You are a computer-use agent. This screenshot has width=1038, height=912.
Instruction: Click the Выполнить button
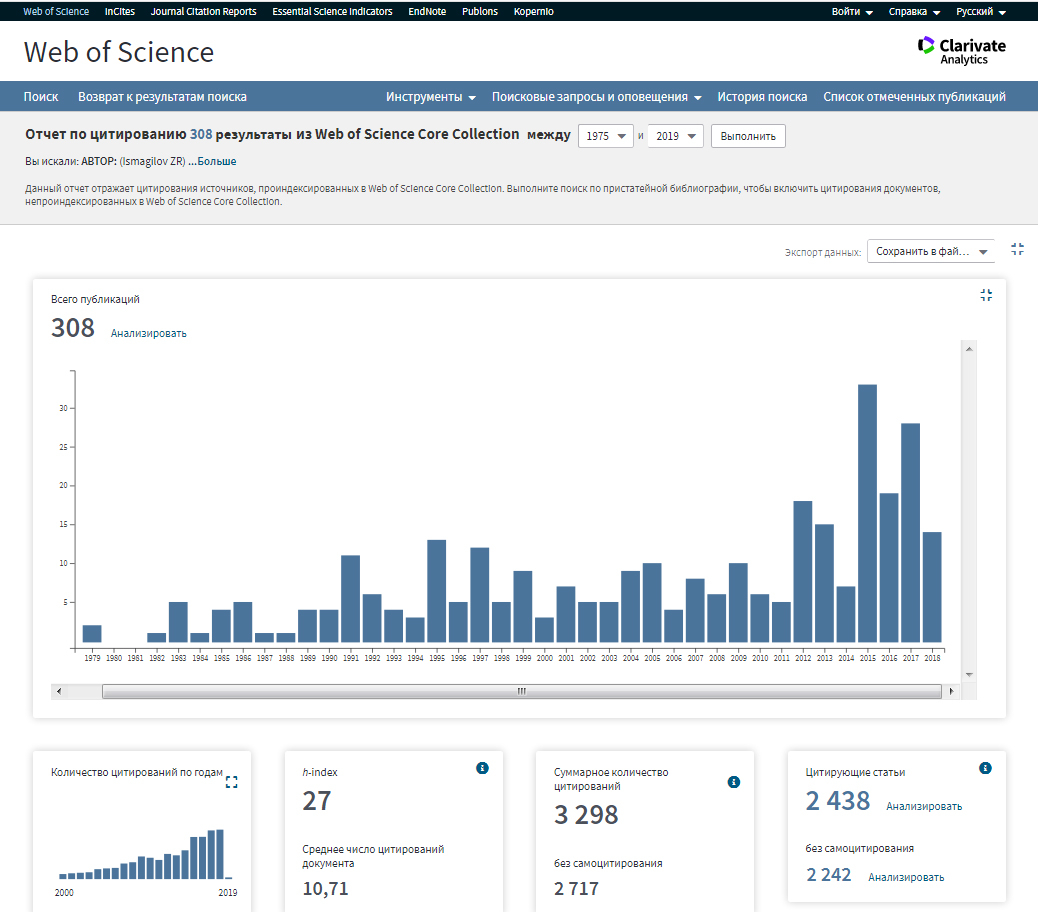click(748, 136)
